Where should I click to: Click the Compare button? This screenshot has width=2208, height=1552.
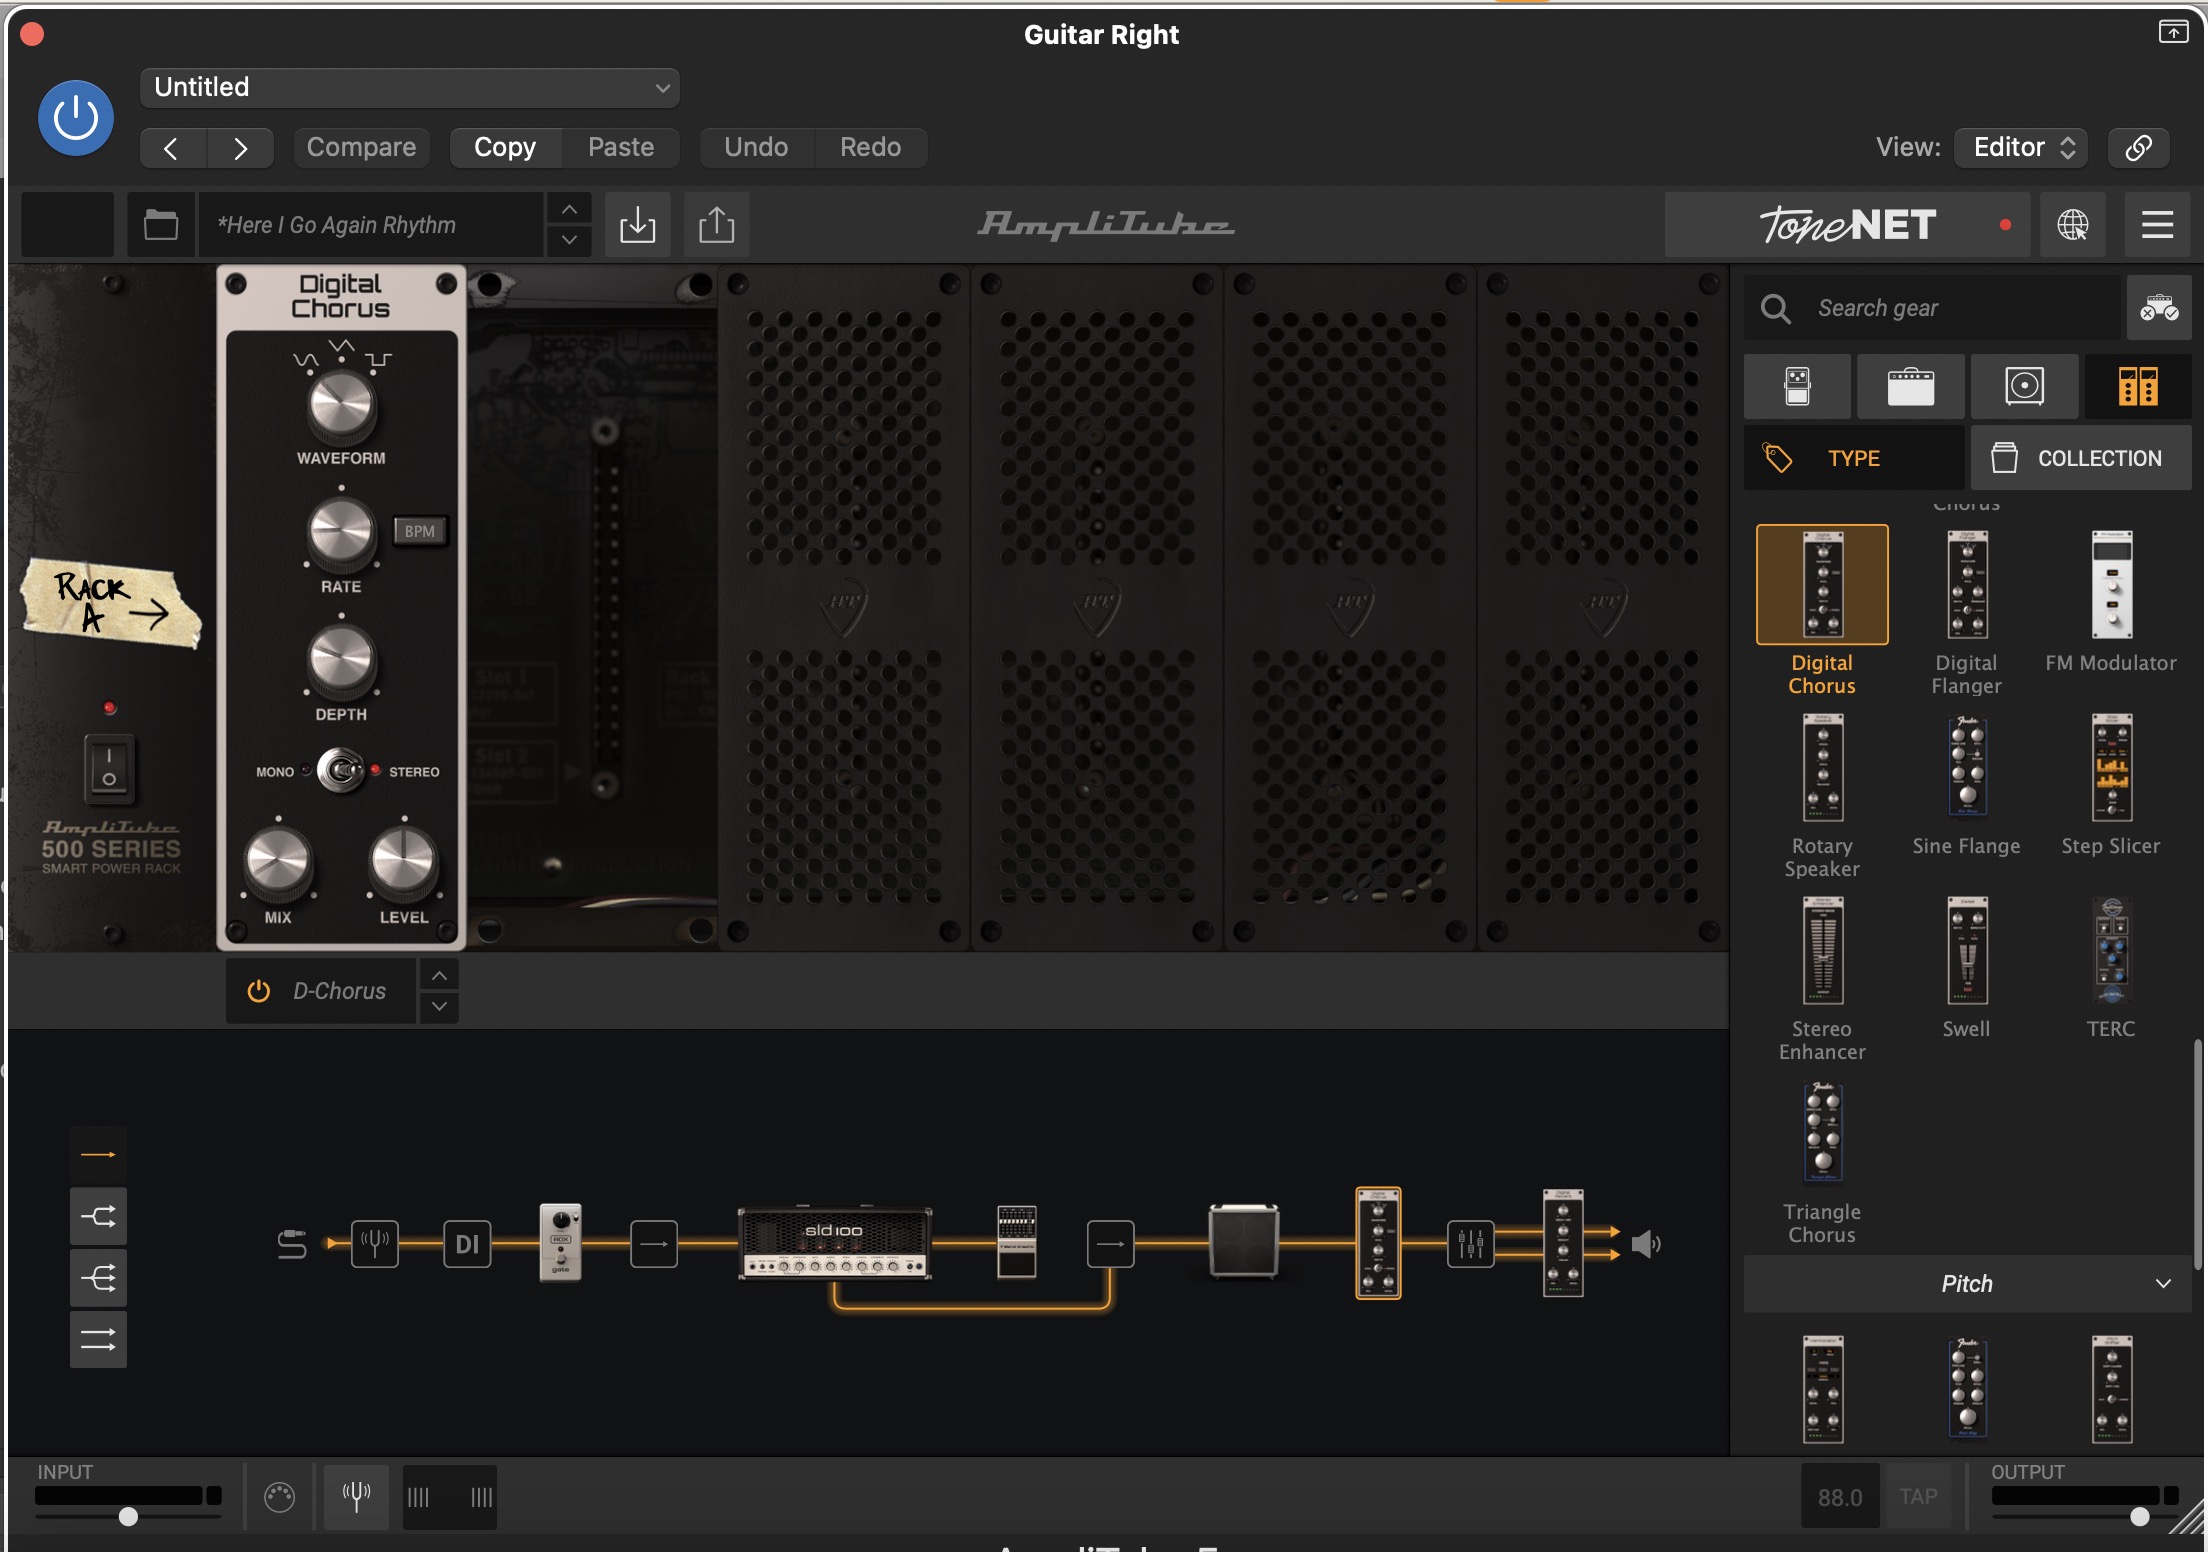pos(361,148)
